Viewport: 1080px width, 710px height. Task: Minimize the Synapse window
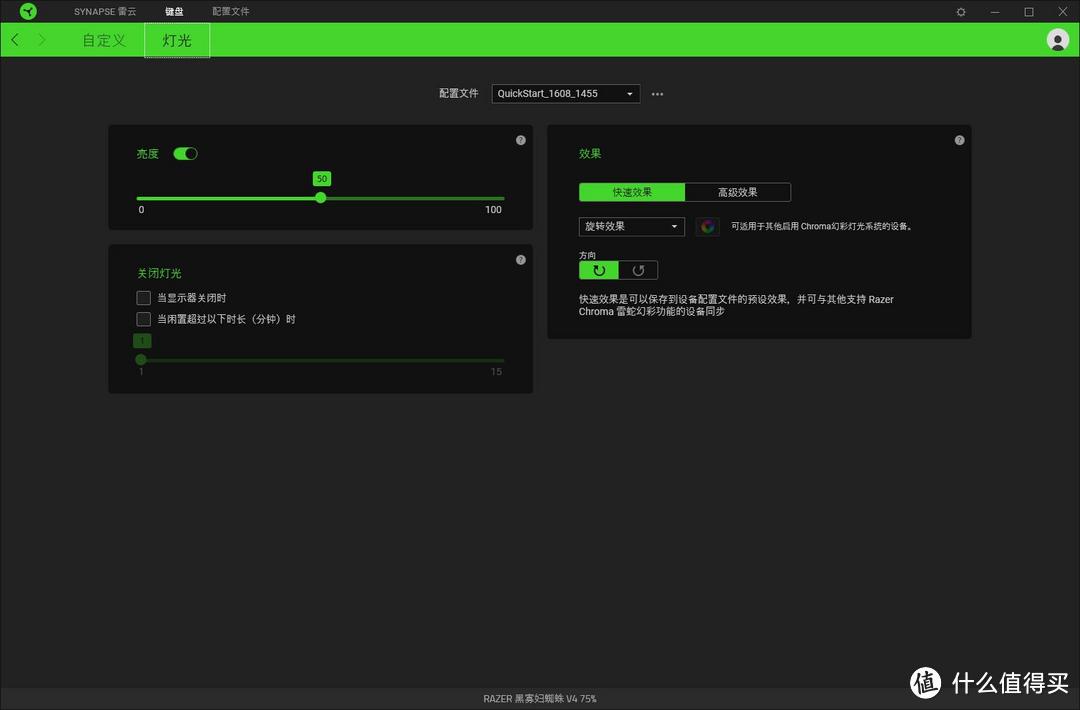click(x=995, y=12)
